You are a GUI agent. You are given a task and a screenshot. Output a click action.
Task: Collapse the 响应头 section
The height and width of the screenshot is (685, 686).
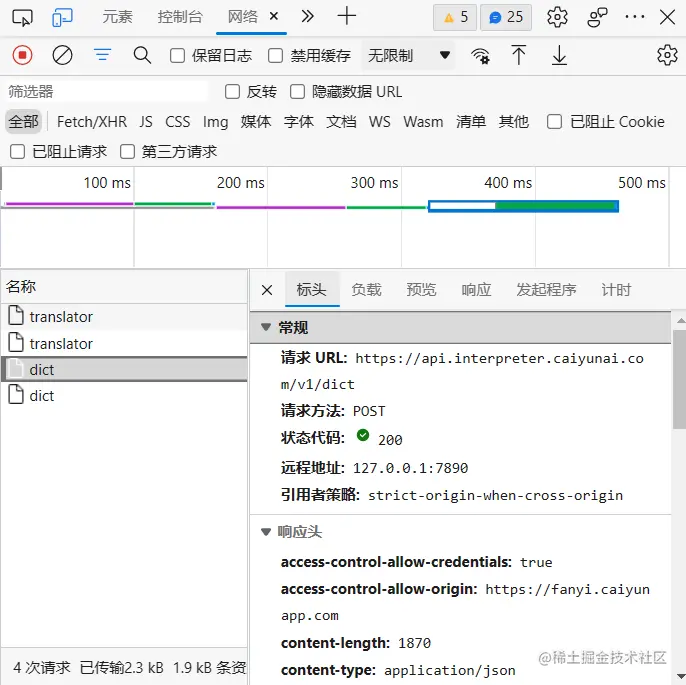(266, 532)
